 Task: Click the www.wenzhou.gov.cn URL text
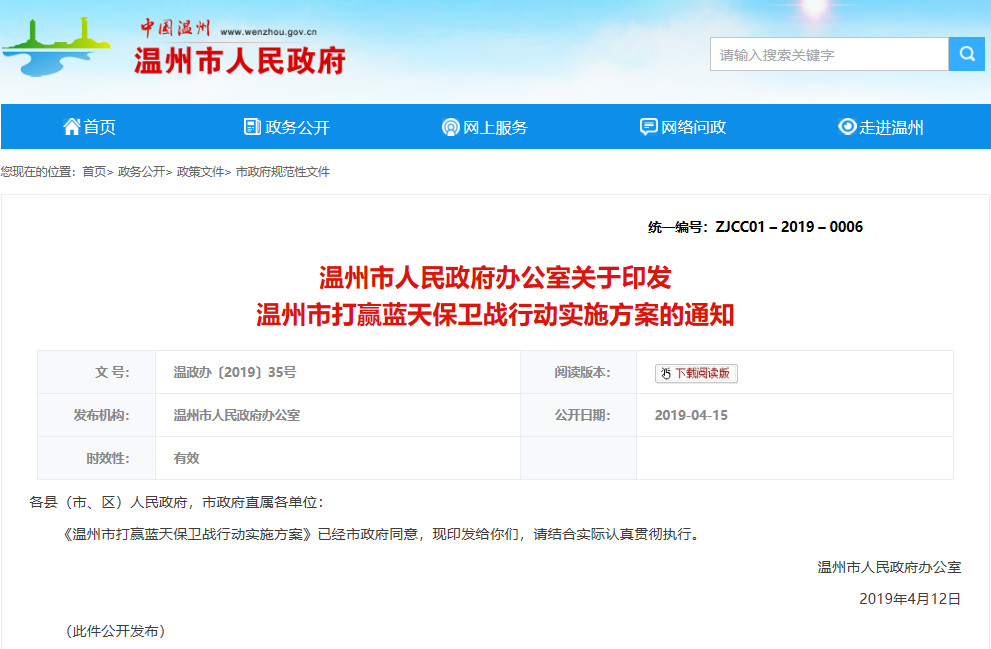(269, 32)
